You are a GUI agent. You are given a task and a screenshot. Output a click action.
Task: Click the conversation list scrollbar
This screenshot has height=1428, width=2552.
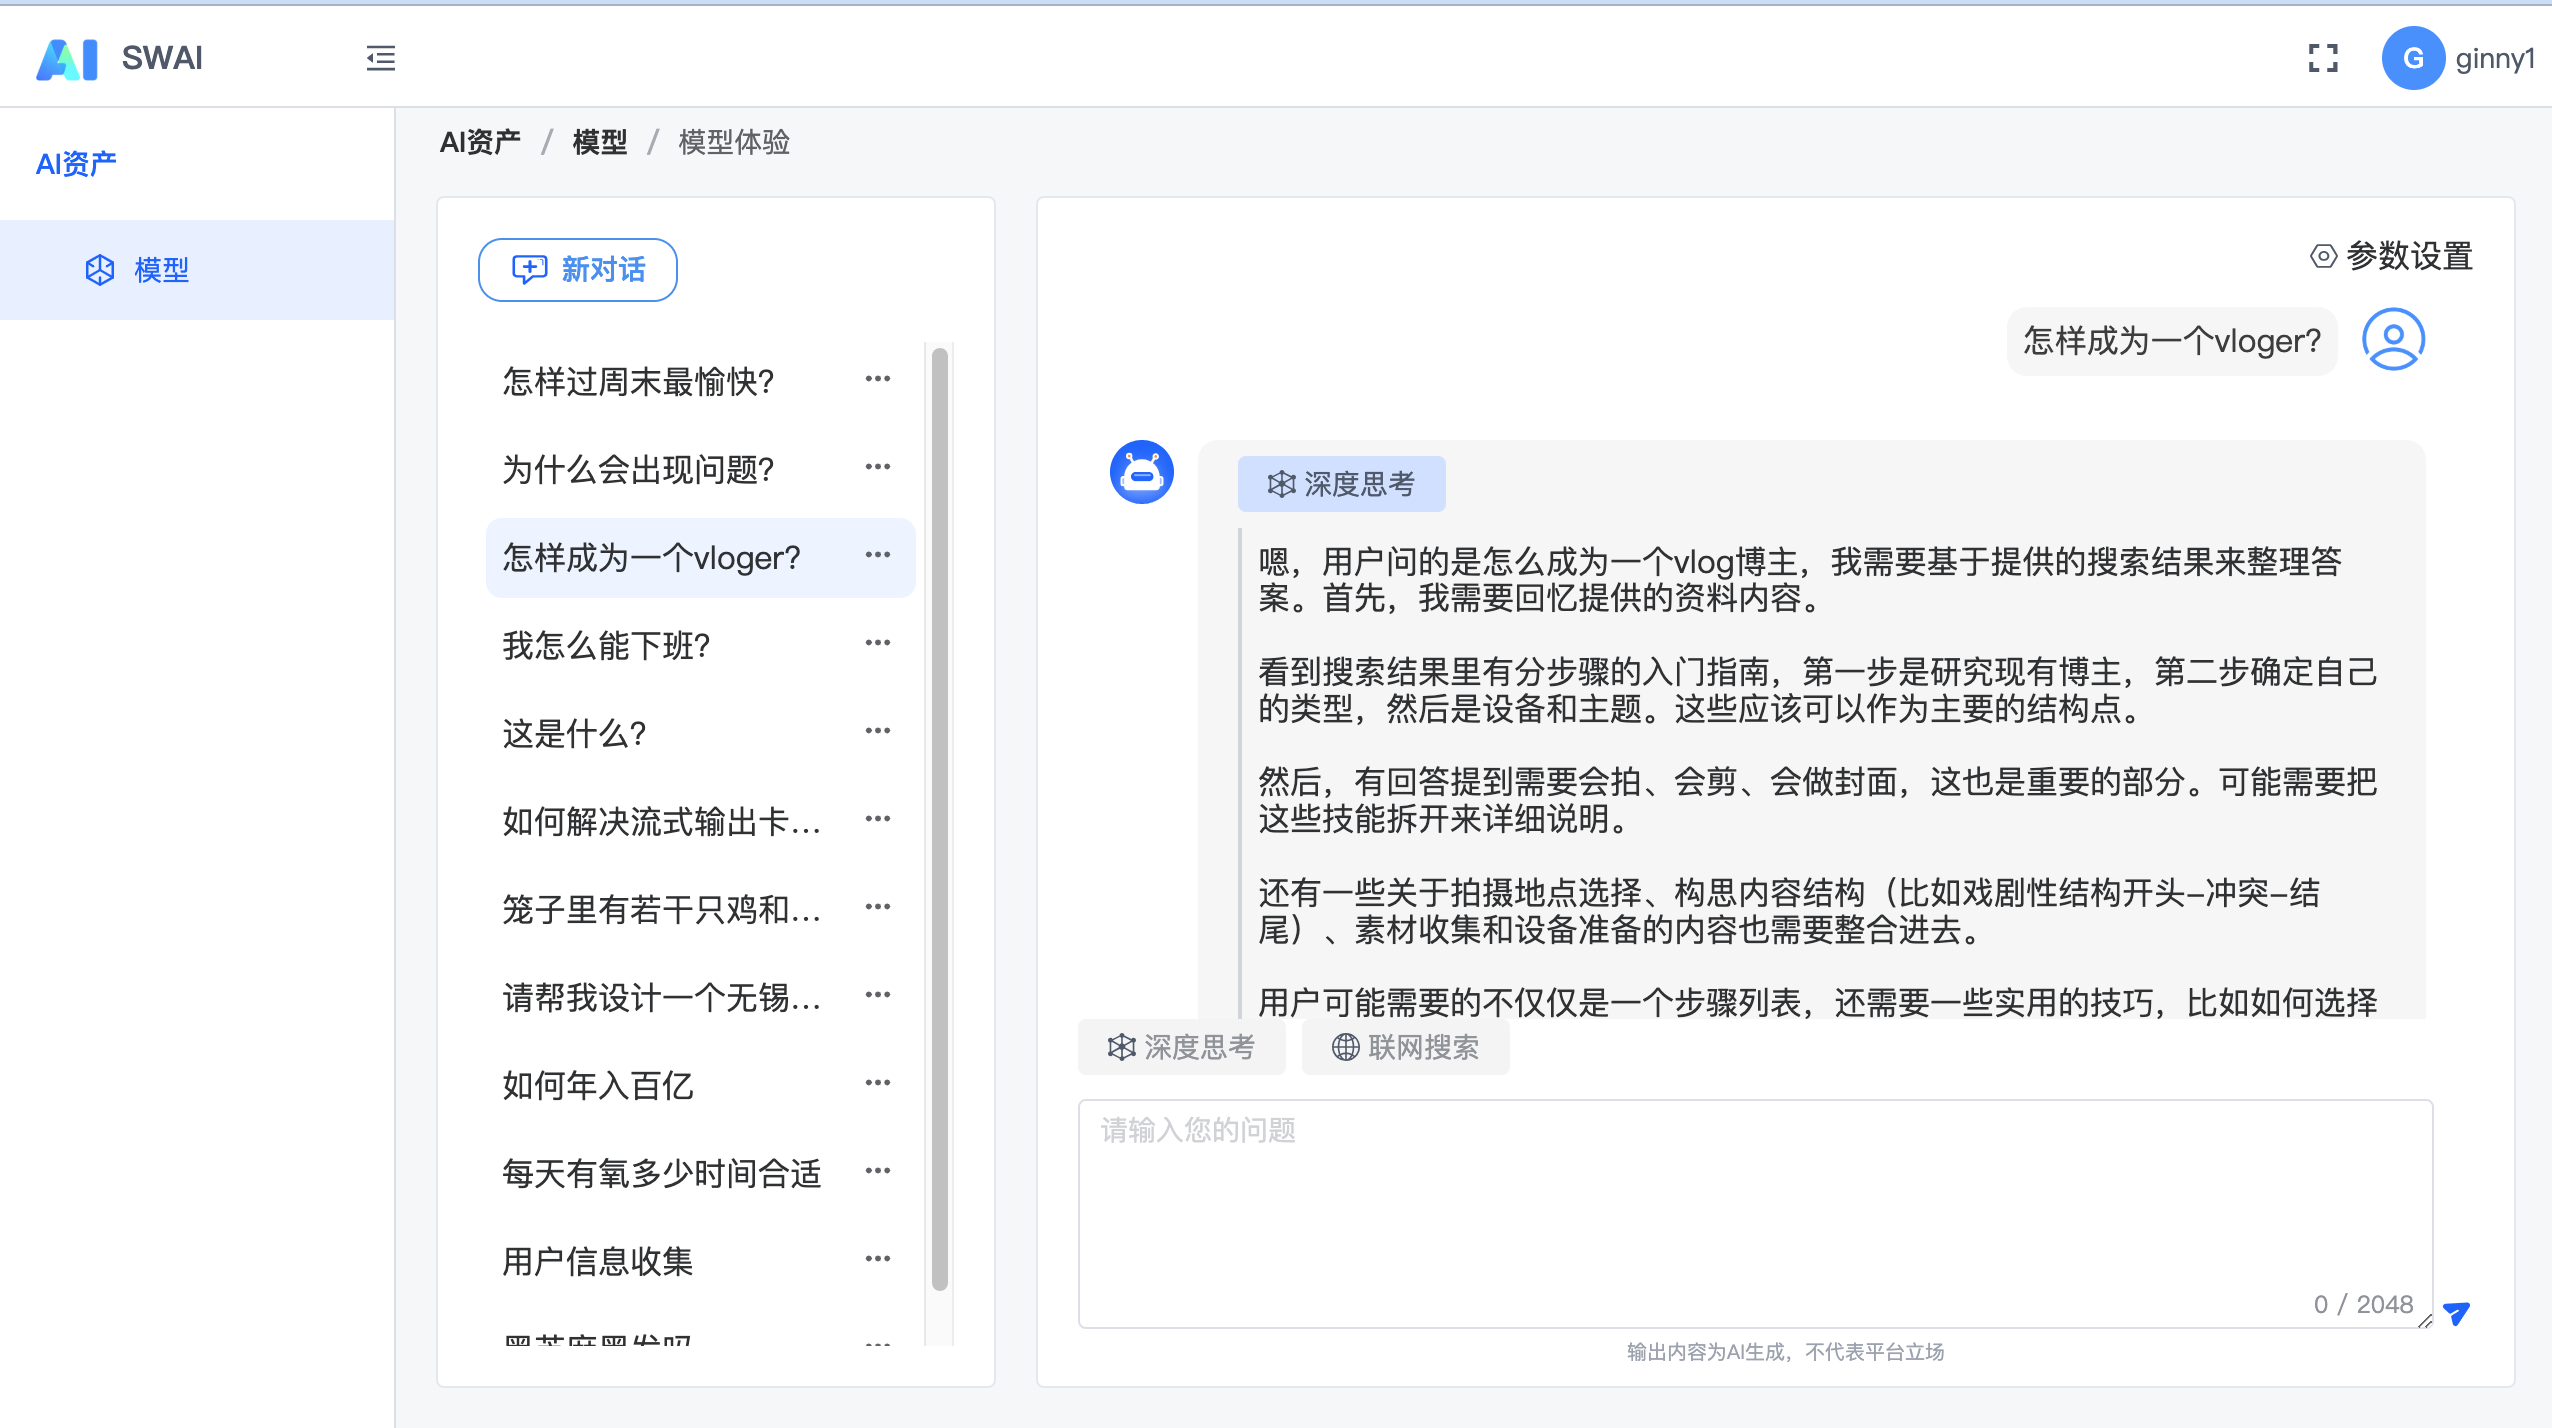tap(939, 817)
